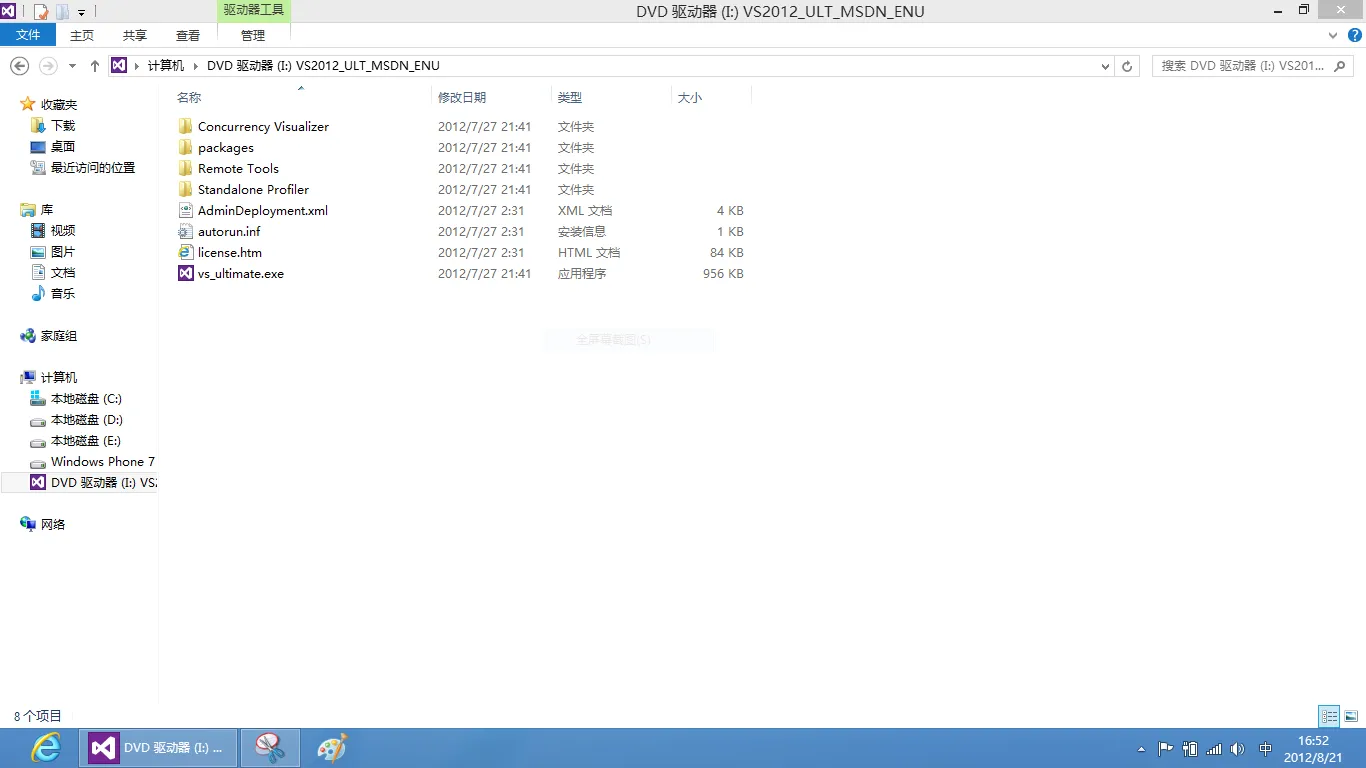Switch to large icons view
This screenshot has height=768, width=1366.
coord(1351,716)
